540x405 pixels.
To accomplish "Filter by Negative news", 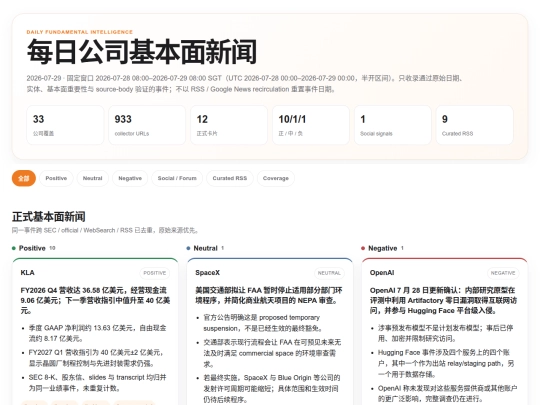I will point(130,178).
